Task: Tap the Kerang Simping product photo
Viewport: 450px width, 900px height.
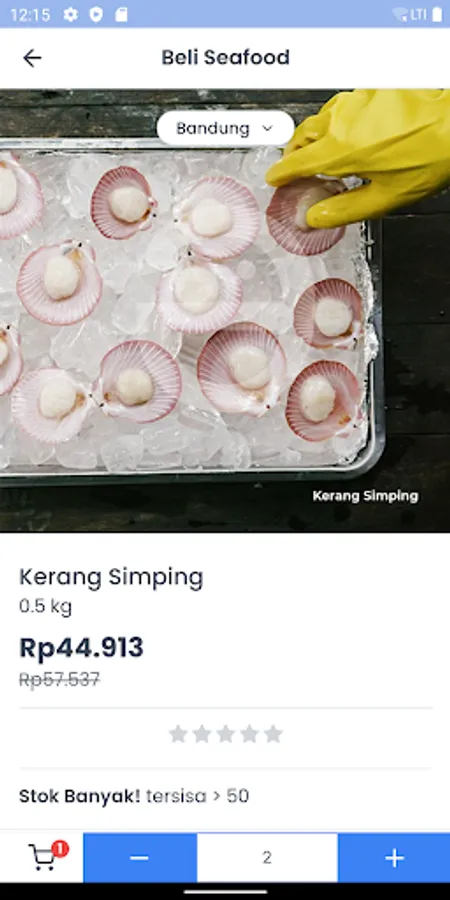Action: click(225, 311)
